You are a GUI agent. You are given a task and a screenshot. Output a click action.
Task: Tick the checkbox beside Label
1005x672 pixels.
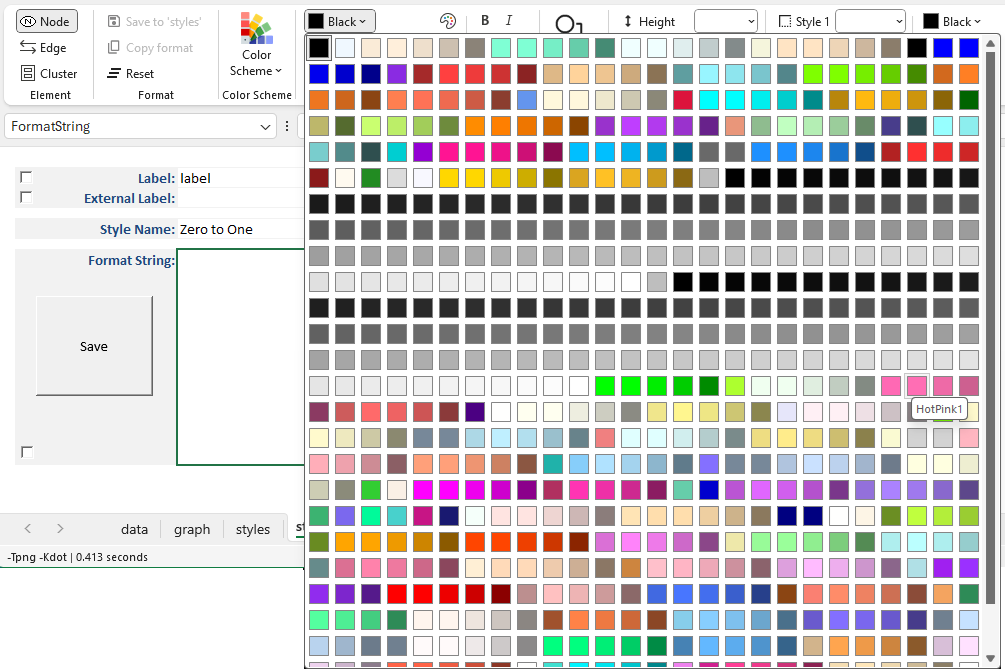pyautogui.click(x=26, y=177)
